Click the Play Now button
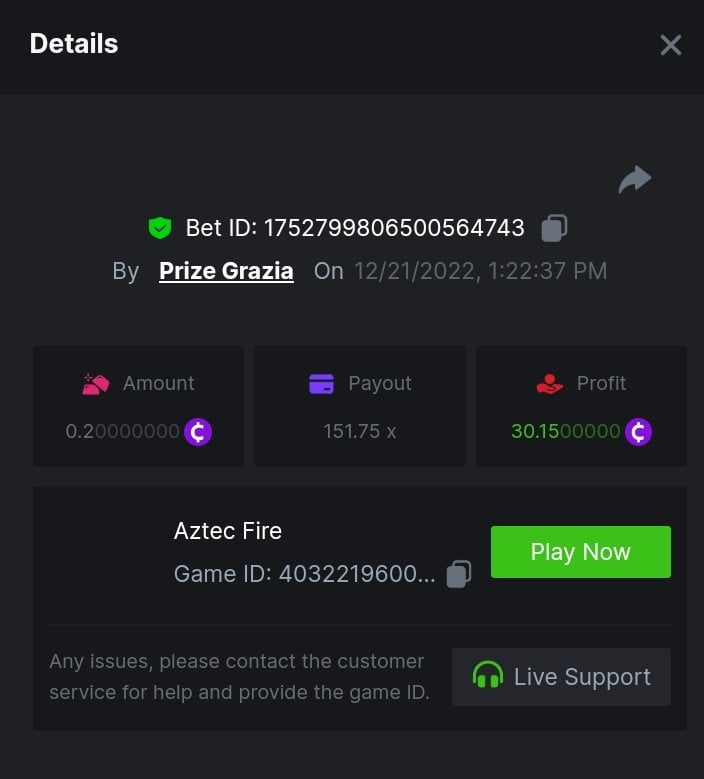 580,551
